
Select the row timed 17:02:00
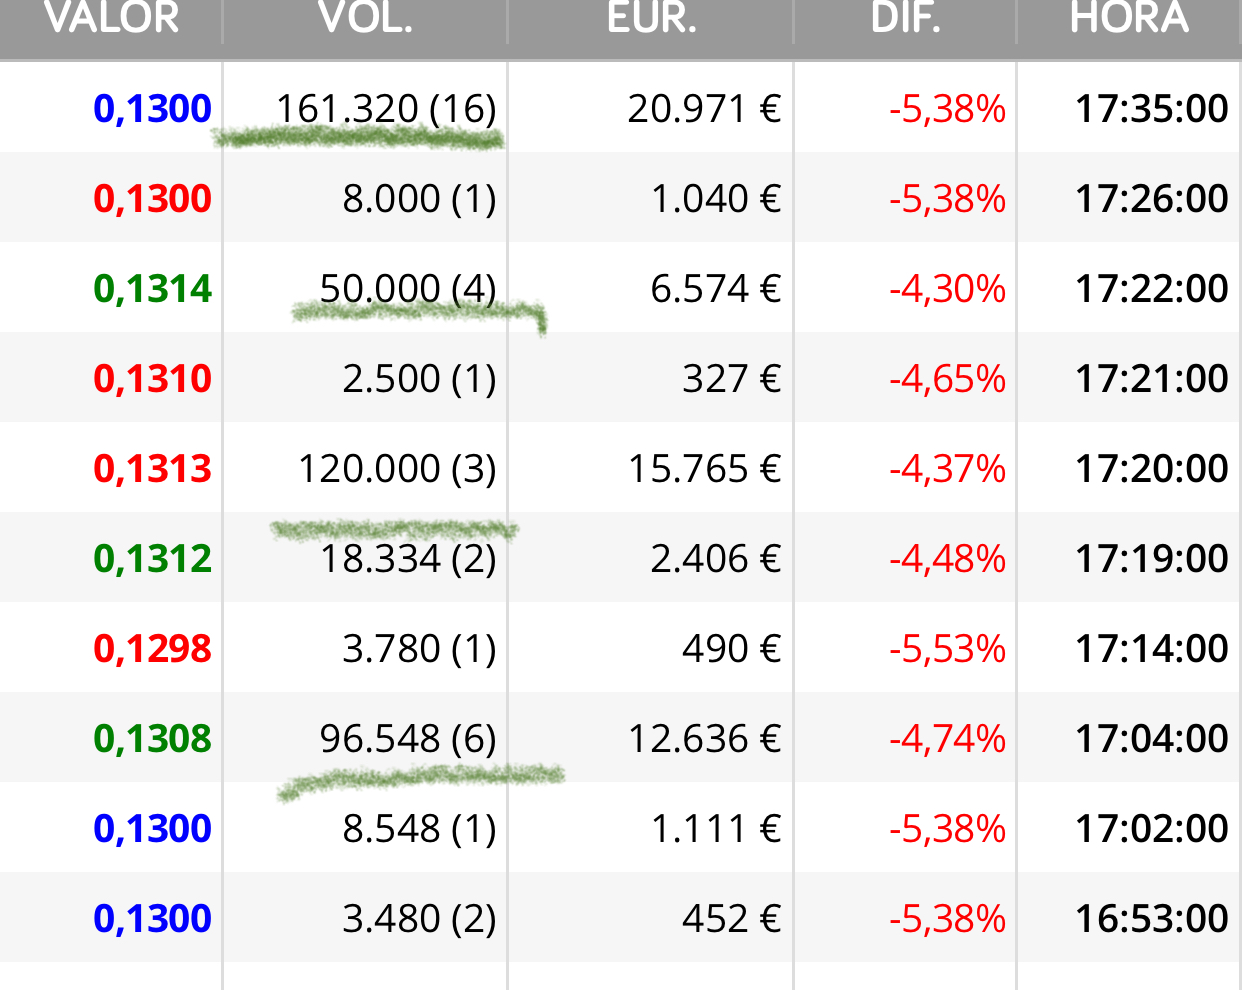pyautogui.click(x=621, y=827)
